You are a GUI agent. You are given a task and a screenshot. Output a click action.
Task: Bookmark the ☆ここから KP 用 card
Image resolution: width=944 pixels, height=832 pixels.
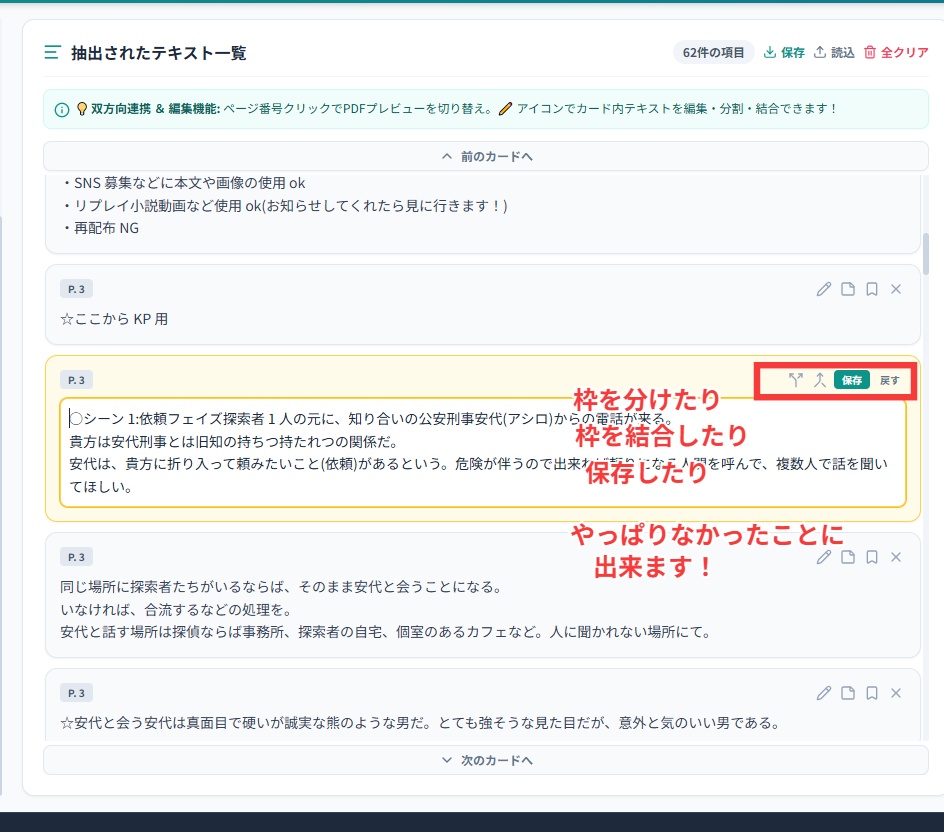tap(872, 289)
